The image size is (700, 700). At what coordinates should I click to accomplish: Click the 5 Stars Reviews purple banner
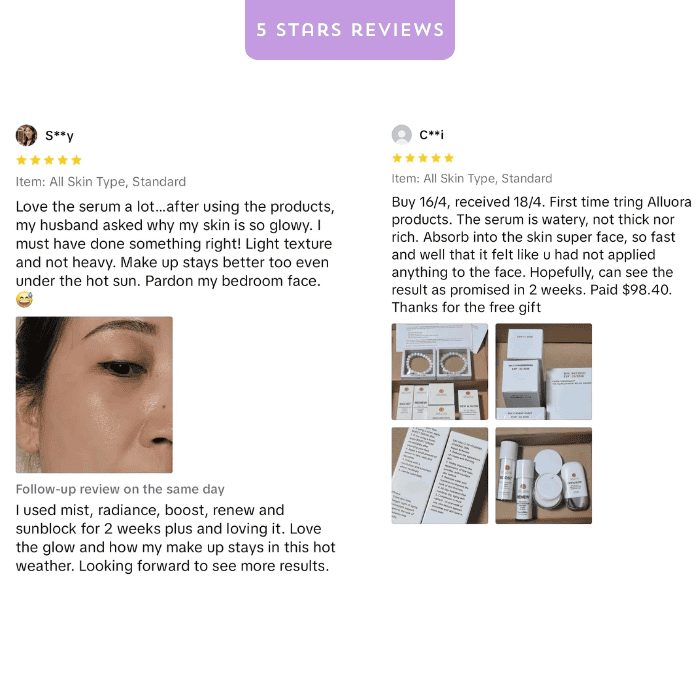350,29
